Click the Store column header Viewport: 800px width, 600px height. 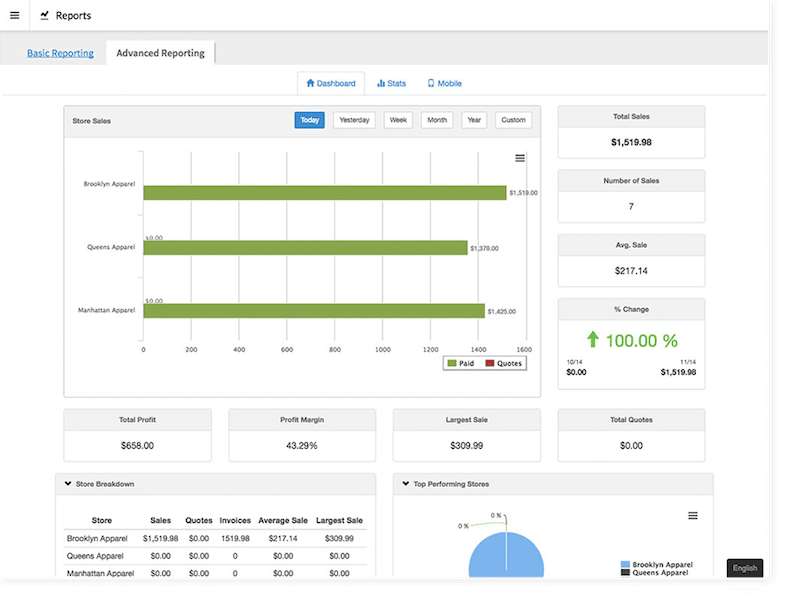[x=102, y=520]
